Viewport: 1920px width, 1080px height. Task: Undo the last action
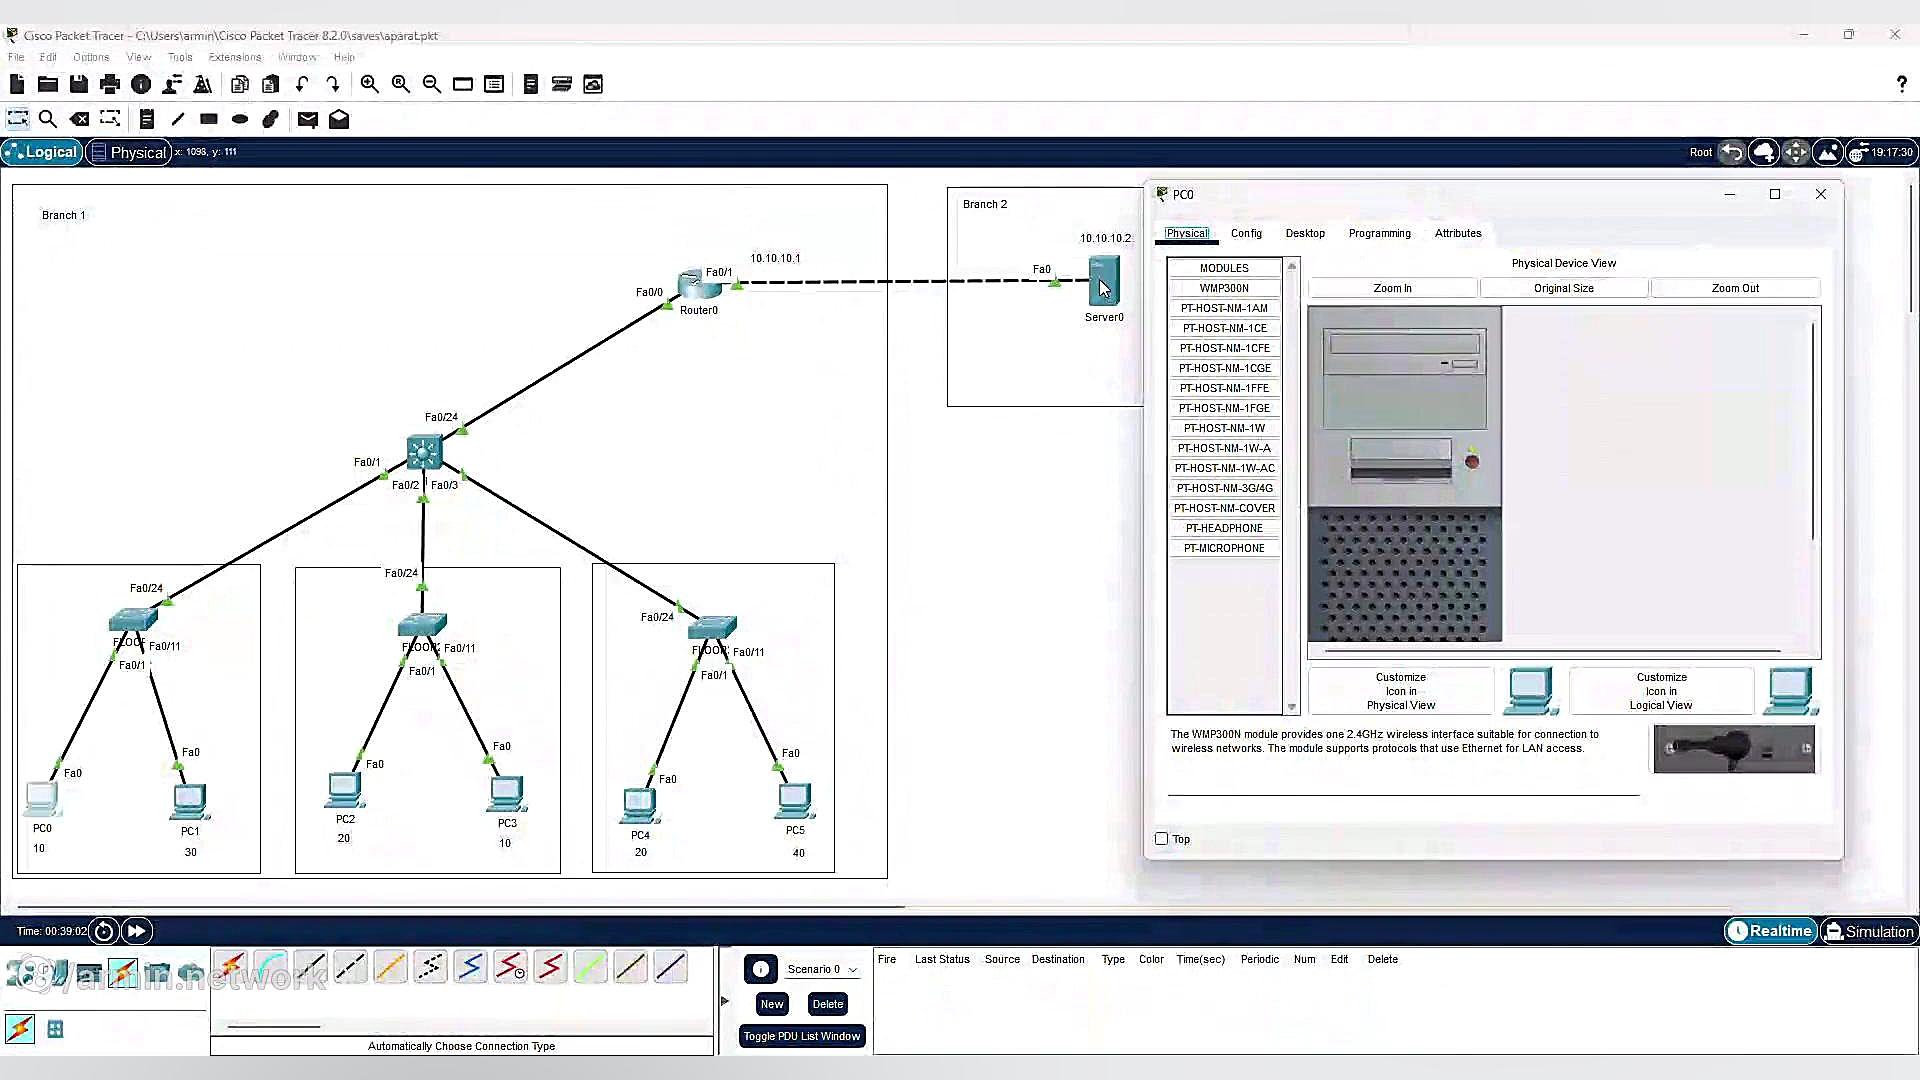[302, 84]
